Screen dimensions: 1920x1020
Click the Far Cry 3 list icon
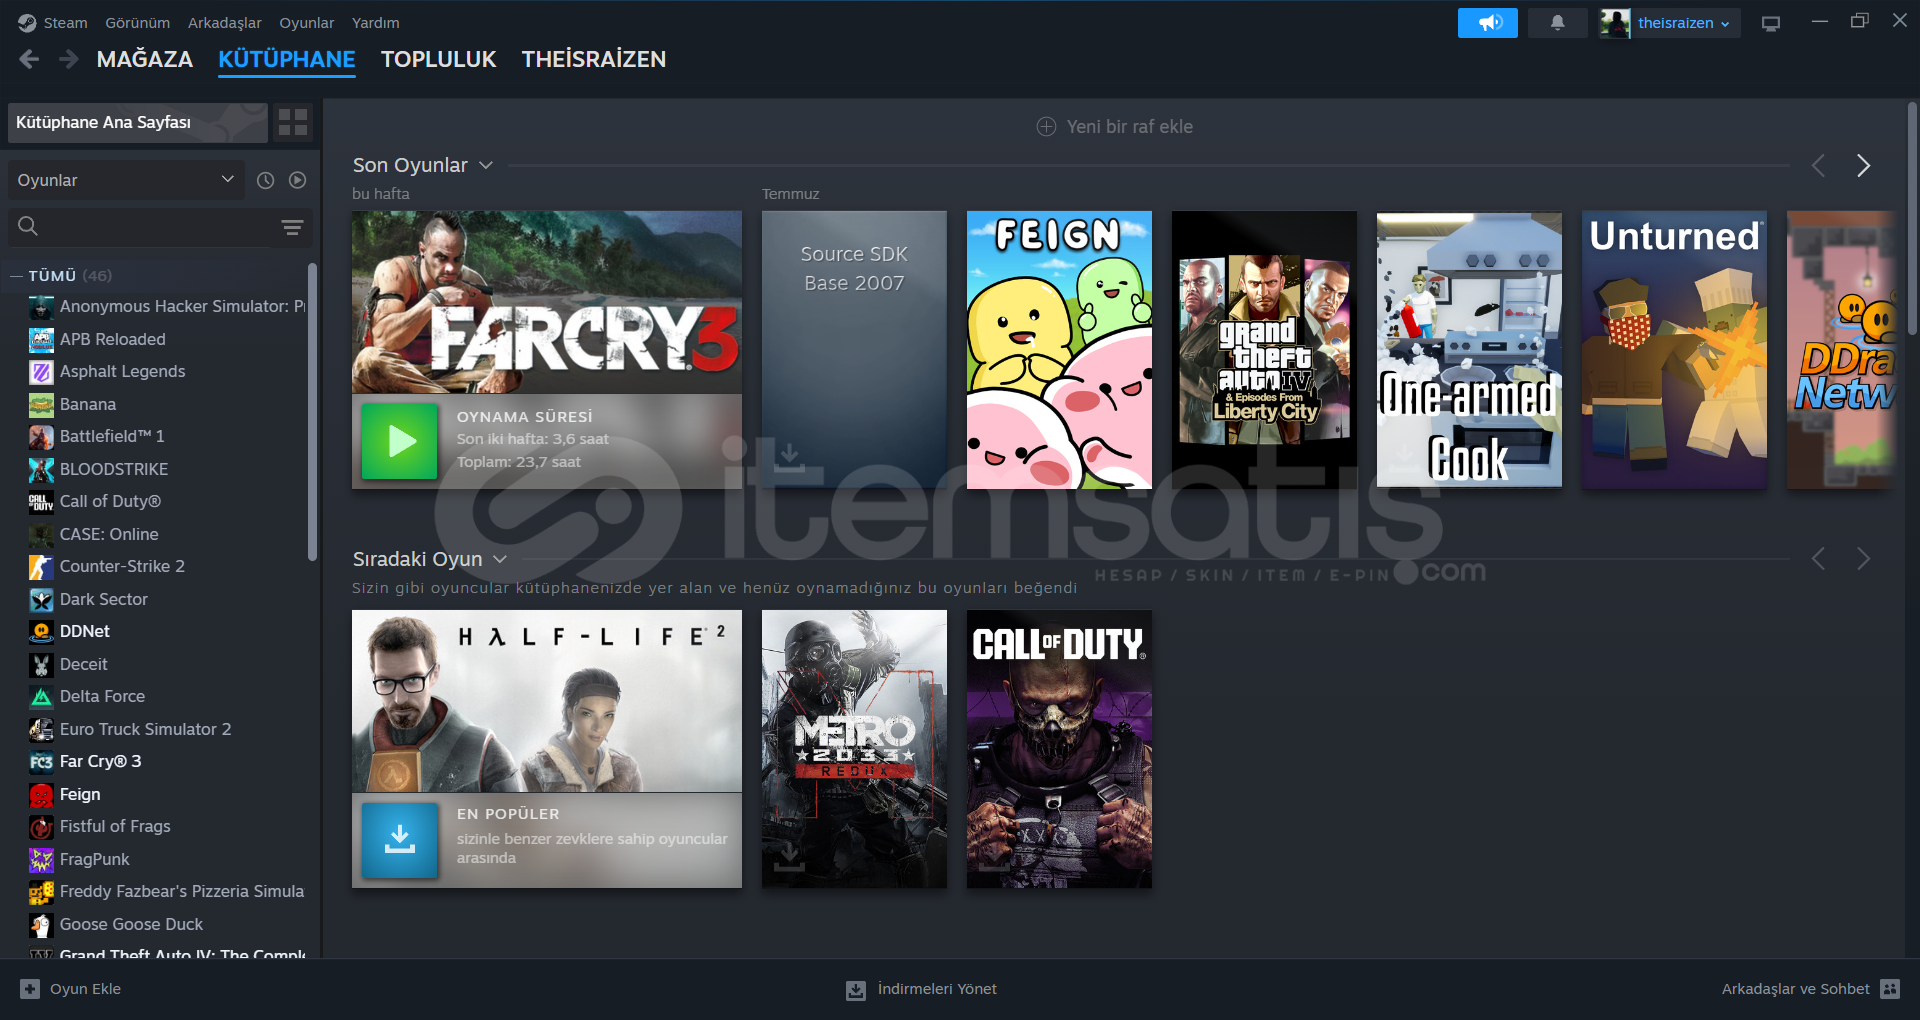pos(41,762)
